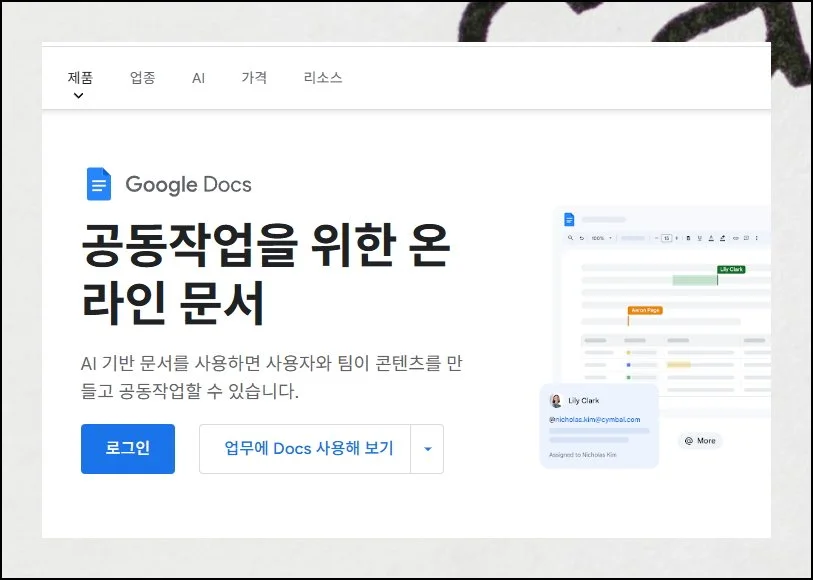Go to the 가격 navigation item
813x580 pixels.
click(x=254, y=77)
